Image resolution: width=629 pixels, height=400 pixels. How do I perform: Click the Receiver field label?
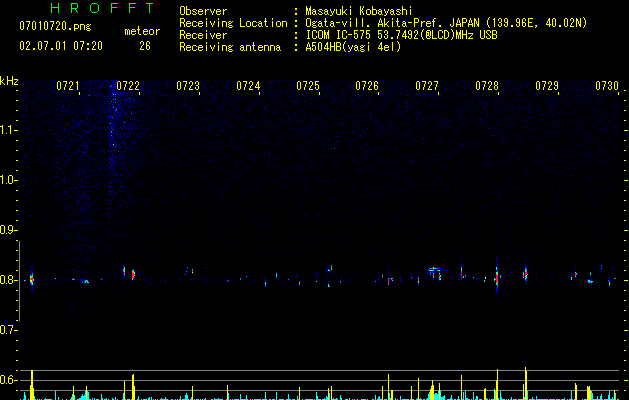[x=203, y=35]
